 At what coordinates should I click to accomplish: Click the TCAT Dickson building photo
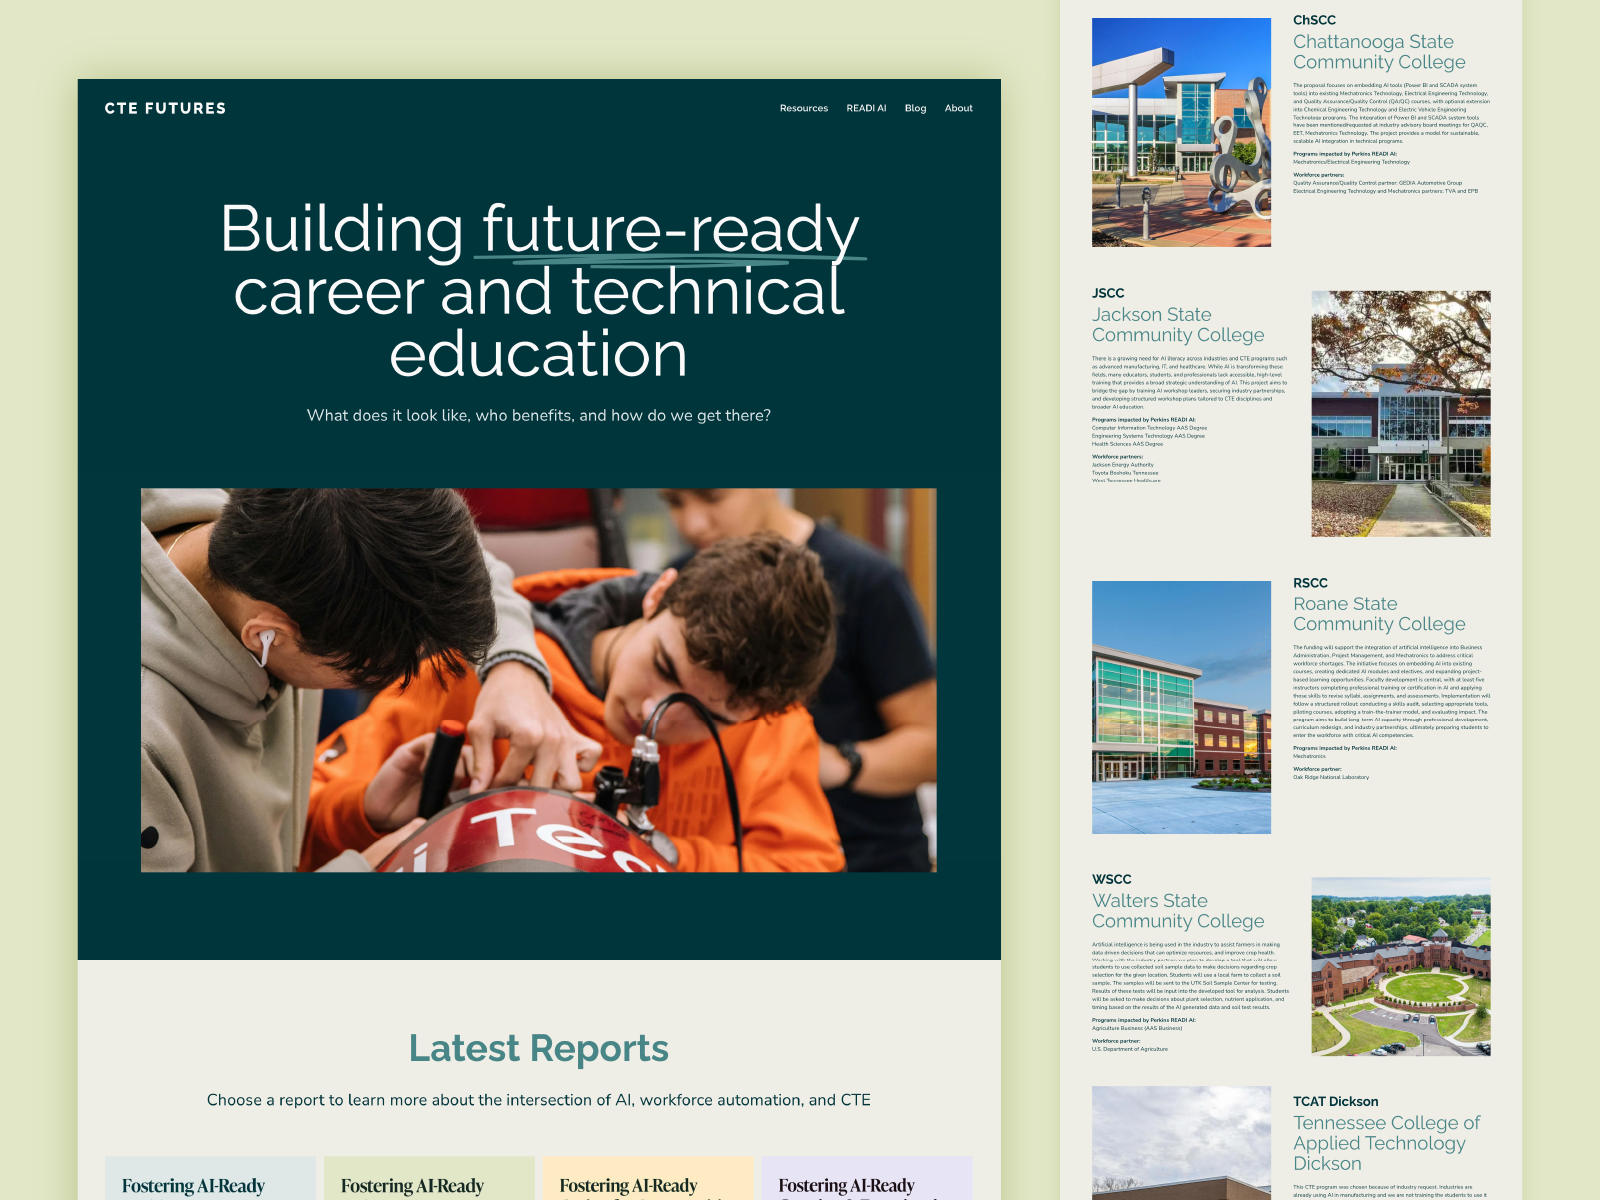pyautogui.click(x=1181, y=1143)
